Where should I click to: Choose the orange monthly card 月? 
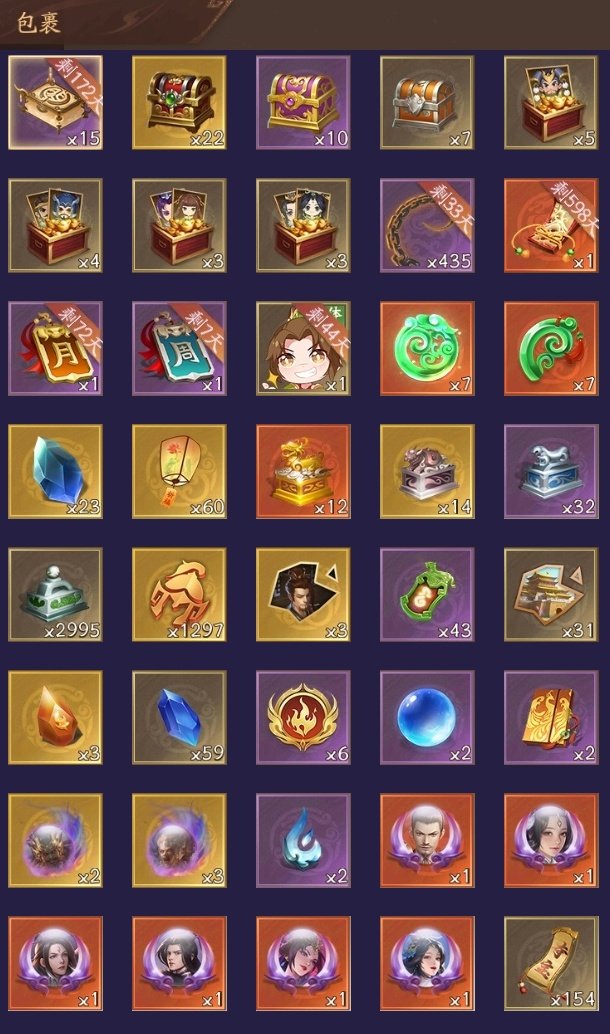point(55,348)
